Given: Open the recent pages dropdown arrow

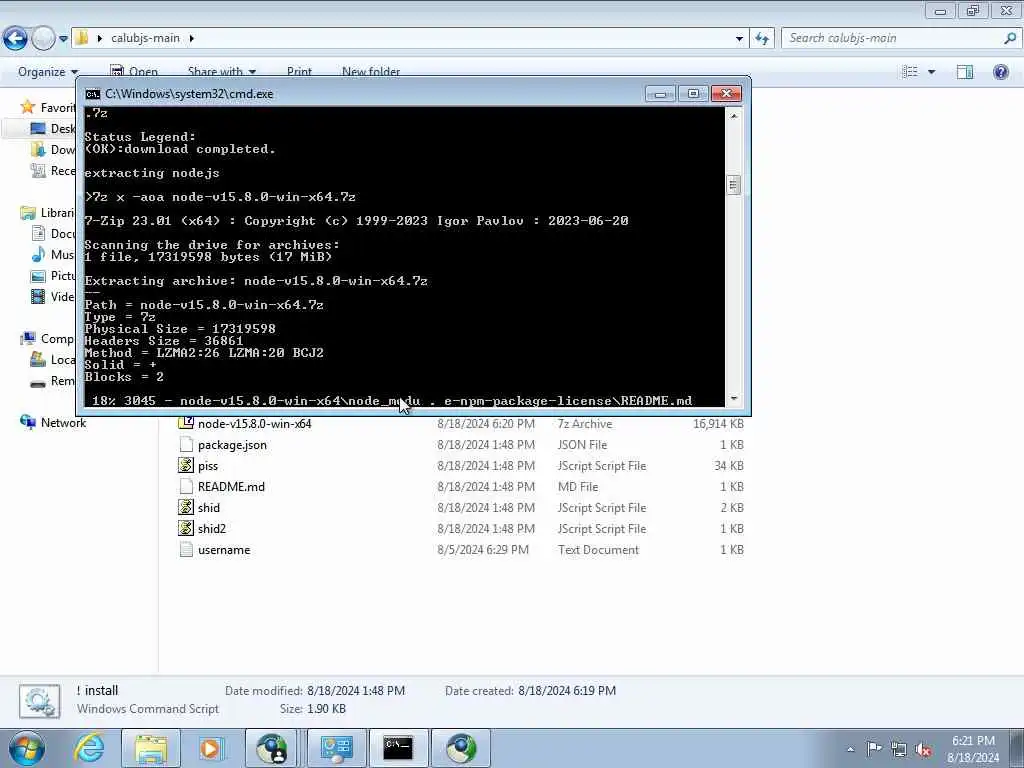Looking at the screenshot, I should [63, 39].
